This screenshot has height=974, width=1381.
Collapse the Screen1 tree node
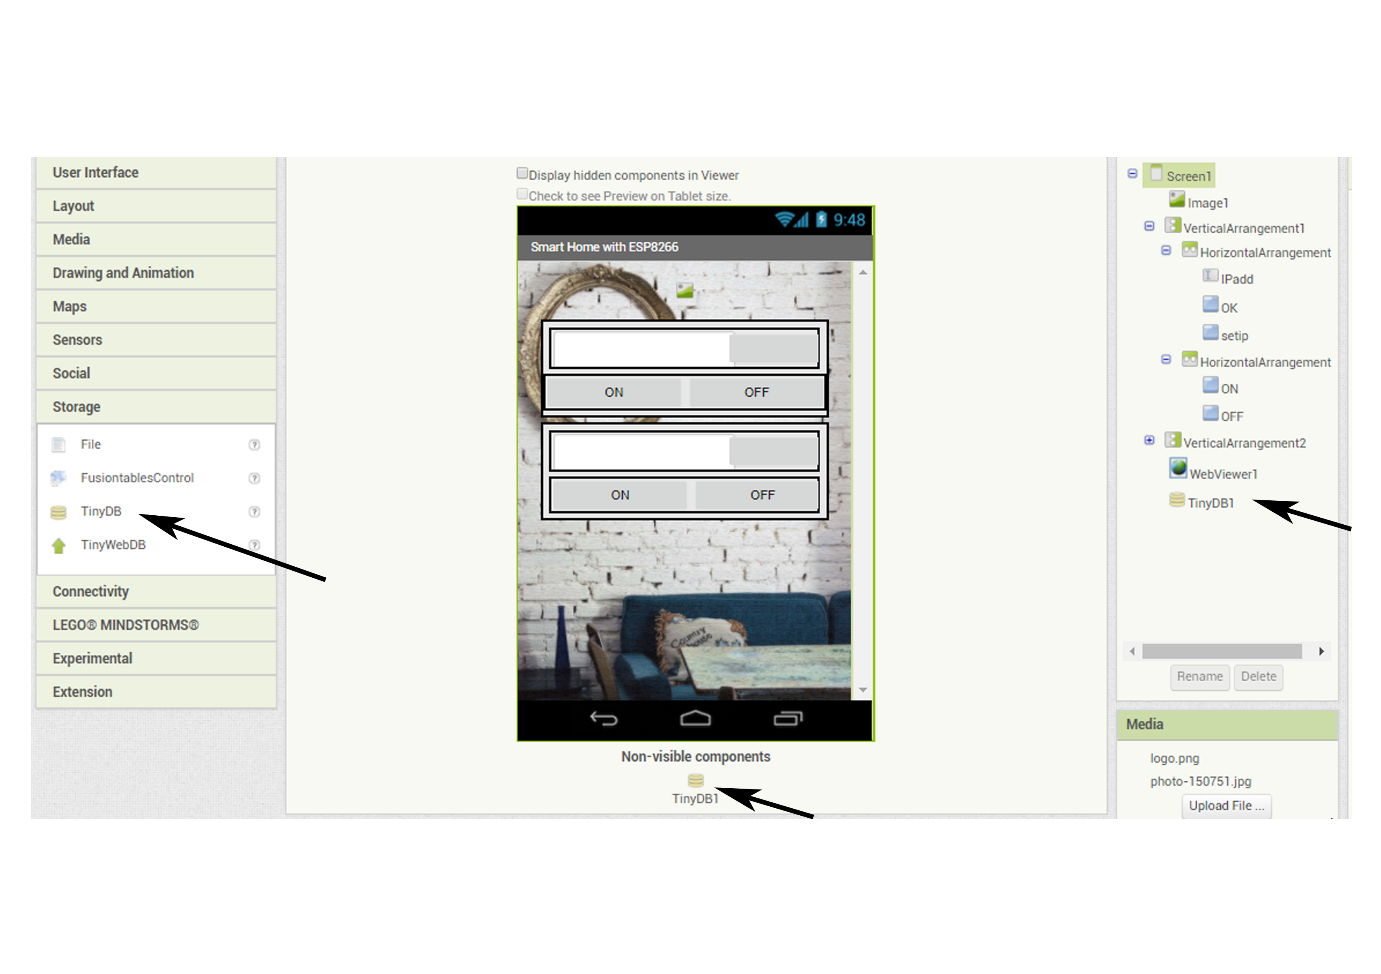(1131, 174)
